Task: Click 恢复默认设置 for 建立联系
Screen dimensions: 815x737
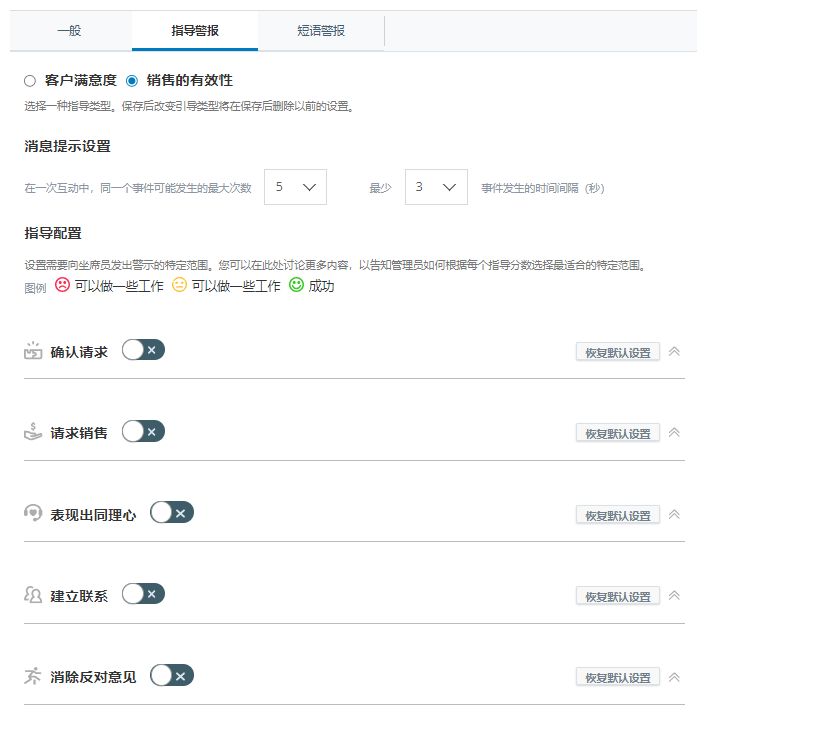Action: [618, 596]
